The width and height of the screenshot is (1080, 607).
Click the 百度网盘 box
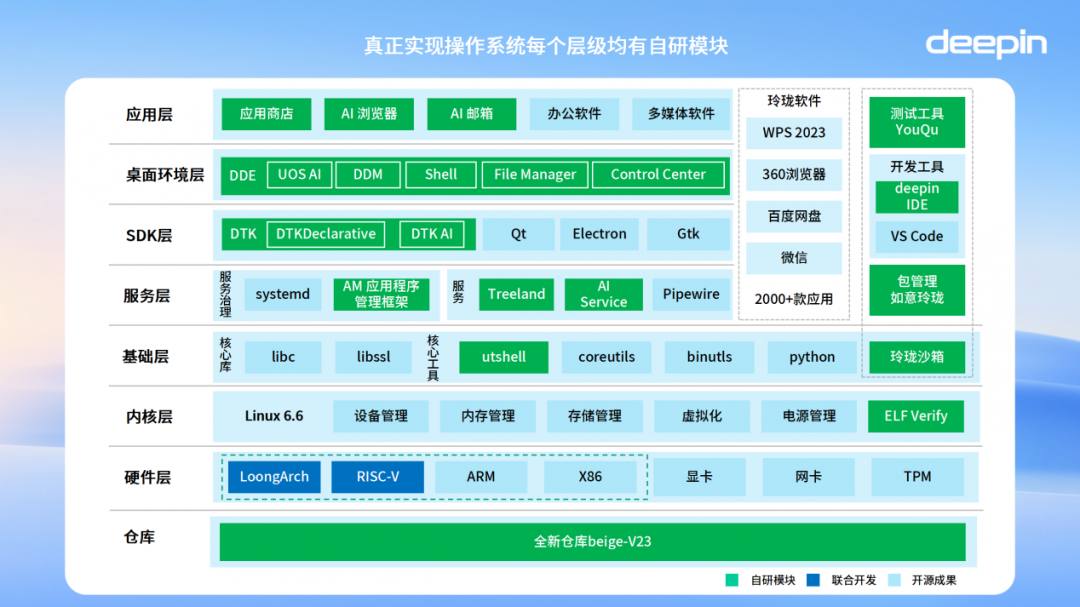pyautogui.click(x=793, y=216)
